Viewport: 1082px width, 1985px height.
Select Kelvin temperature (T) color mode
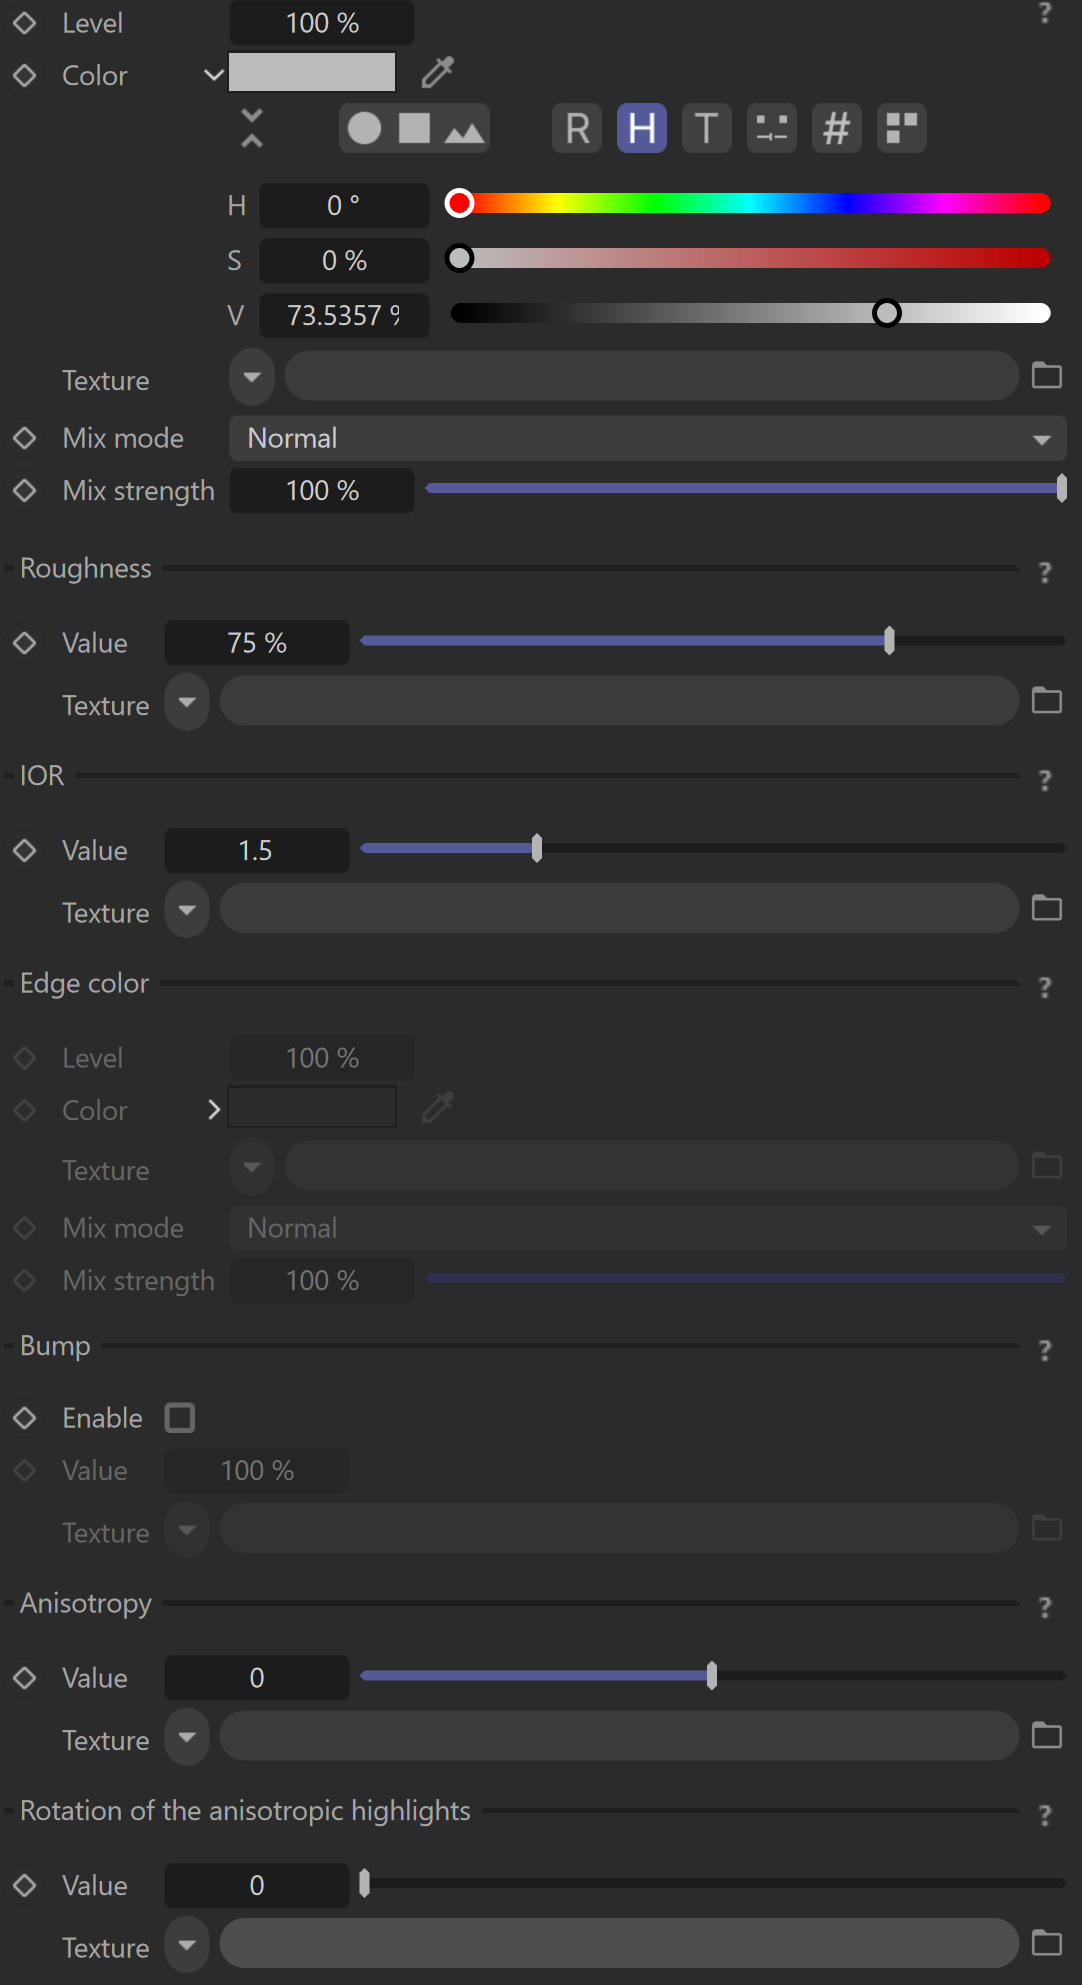click(x=706, y=129)
